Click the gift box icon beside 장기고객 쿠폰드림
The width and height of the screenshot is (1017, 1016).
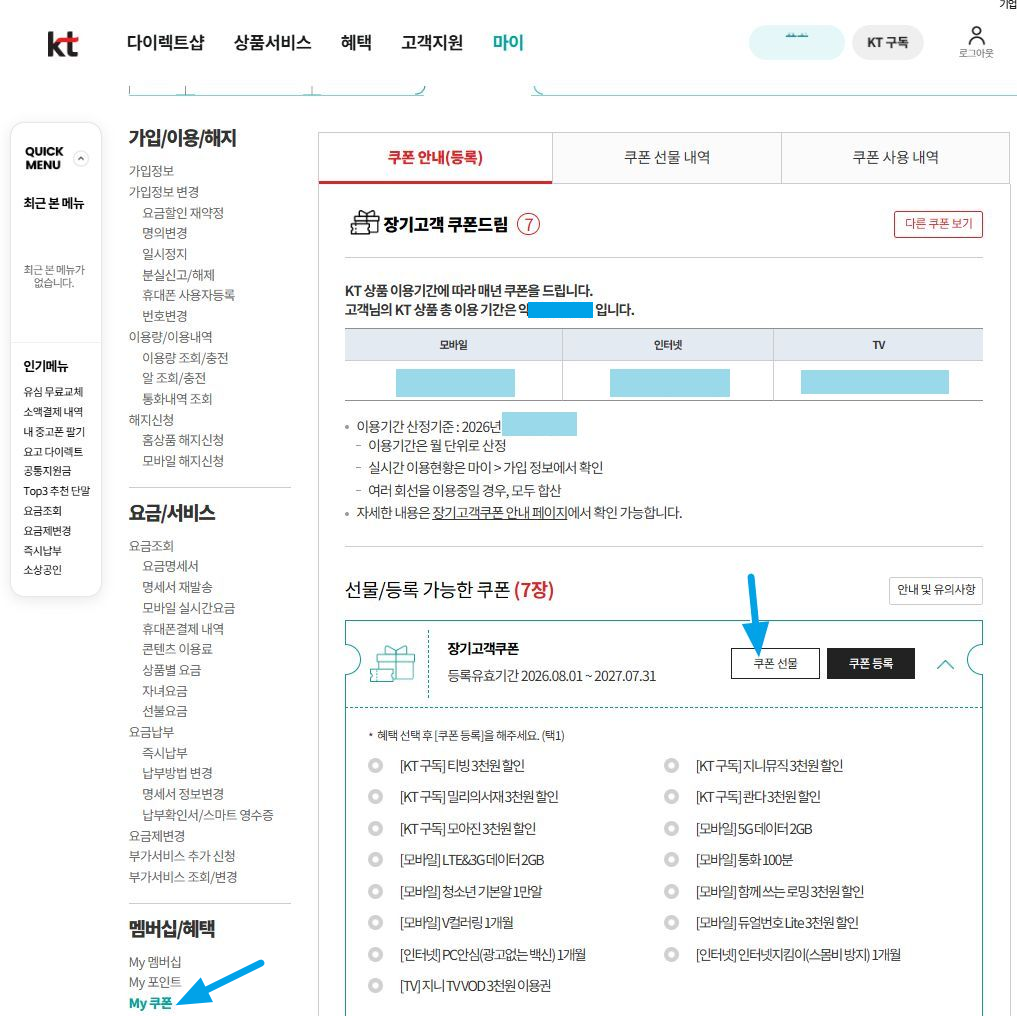click(x=365, y=223)
